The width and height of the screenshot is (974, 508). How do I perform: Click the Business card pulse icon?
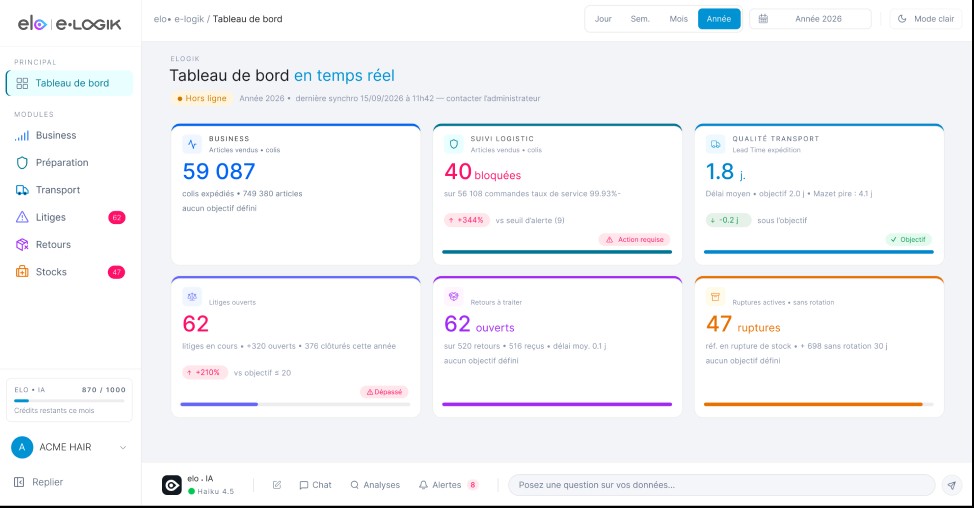192,144
